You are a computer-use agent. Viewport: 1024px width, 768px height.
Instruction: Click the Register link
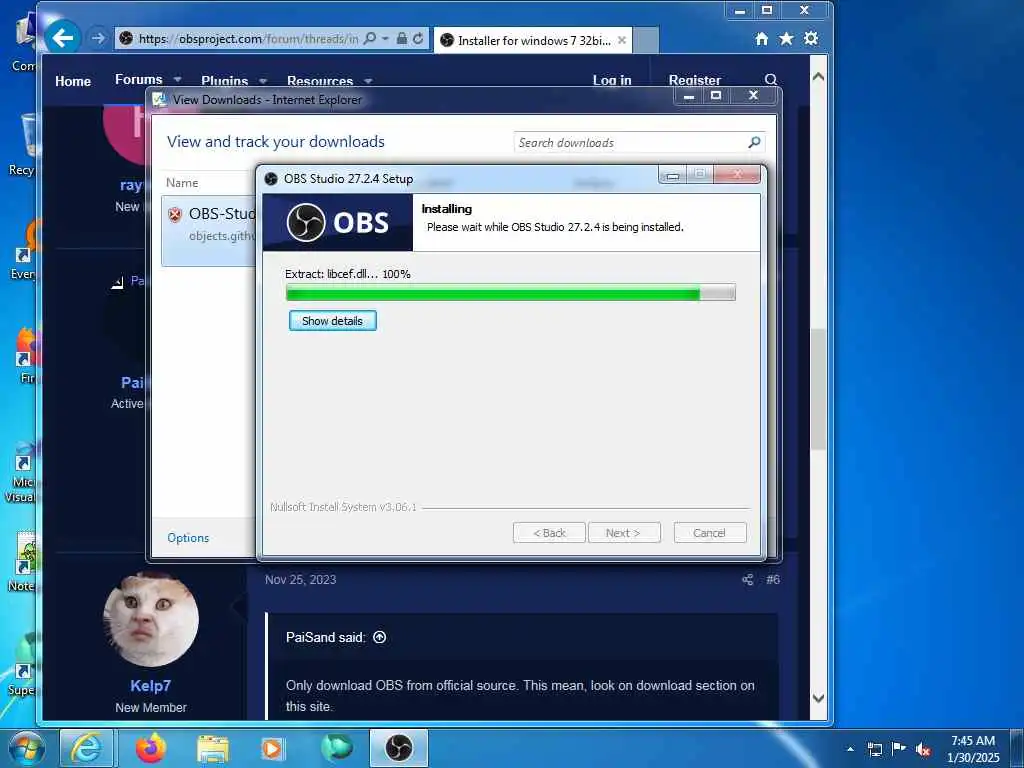click(695, 80)
